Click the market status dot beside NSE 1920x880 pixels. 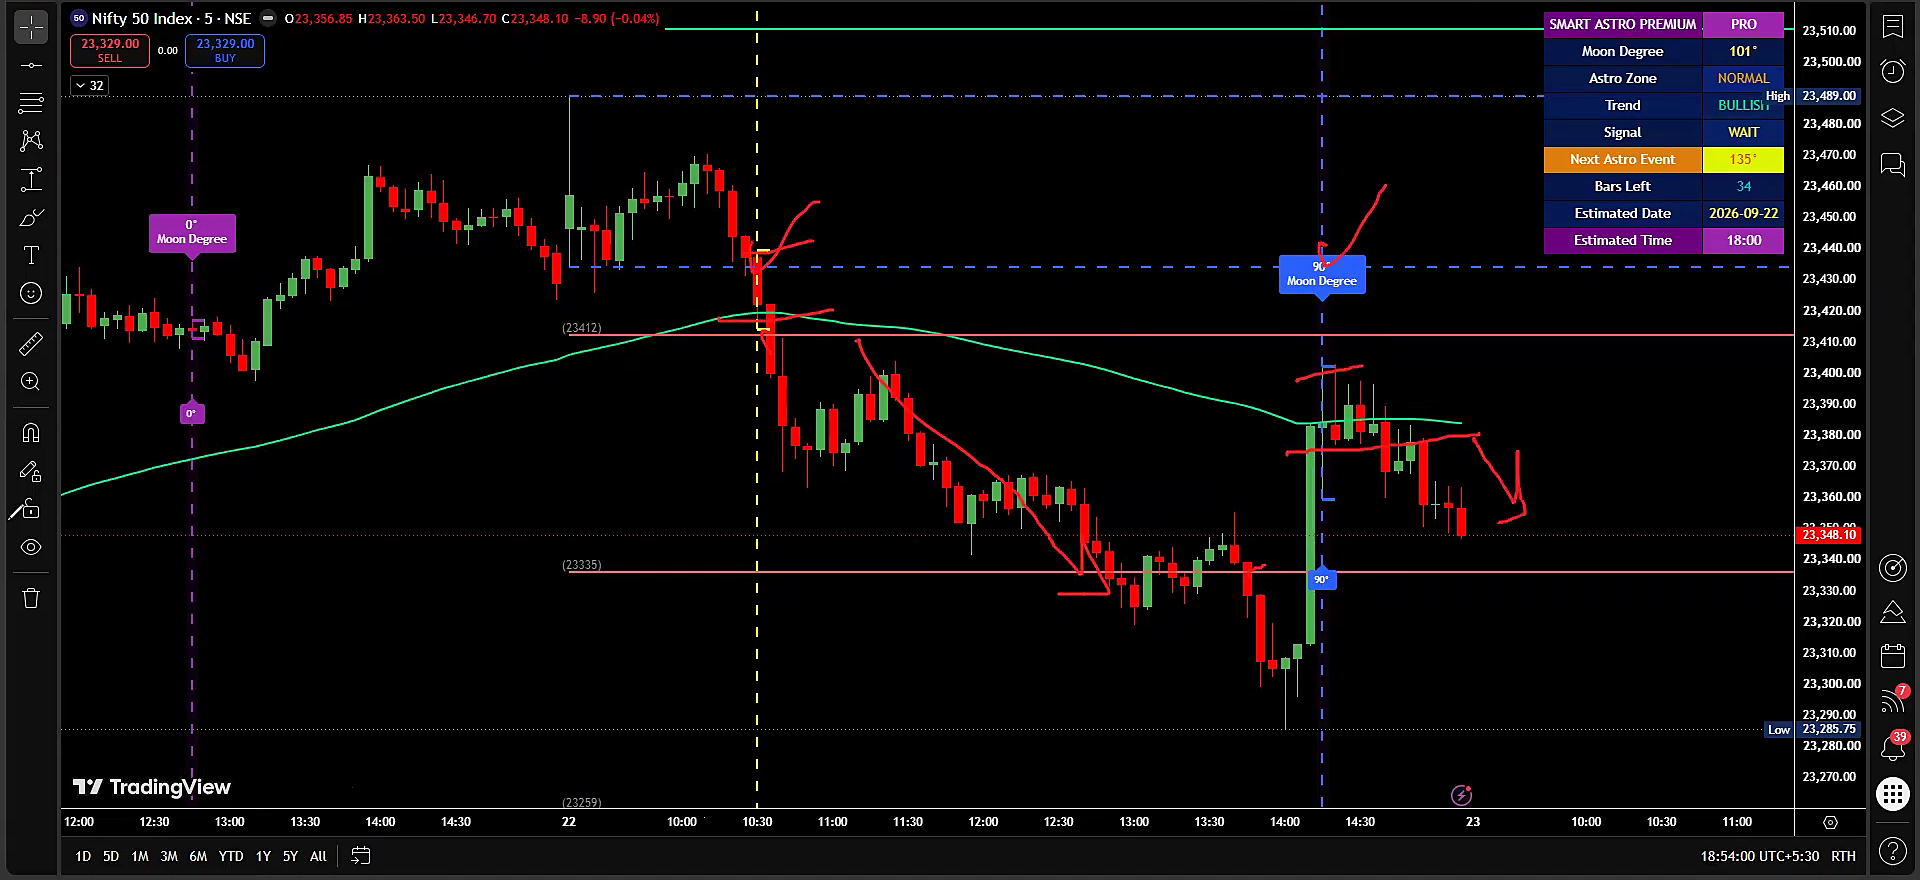click(x=268, y=18)
